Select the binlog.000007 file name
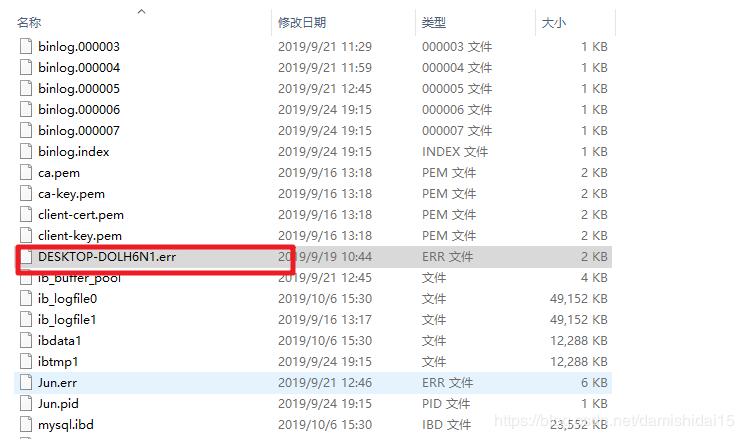754x443 pixels. click(x=79, y=131)
